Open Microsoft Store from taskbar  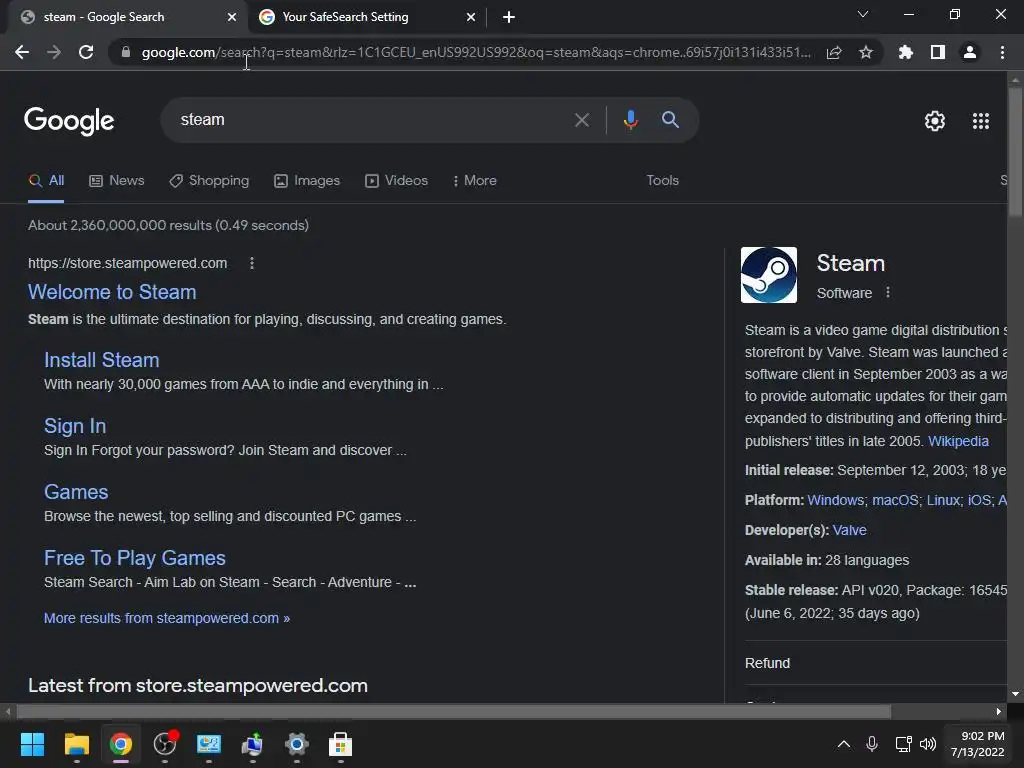(x=340, y=744)
